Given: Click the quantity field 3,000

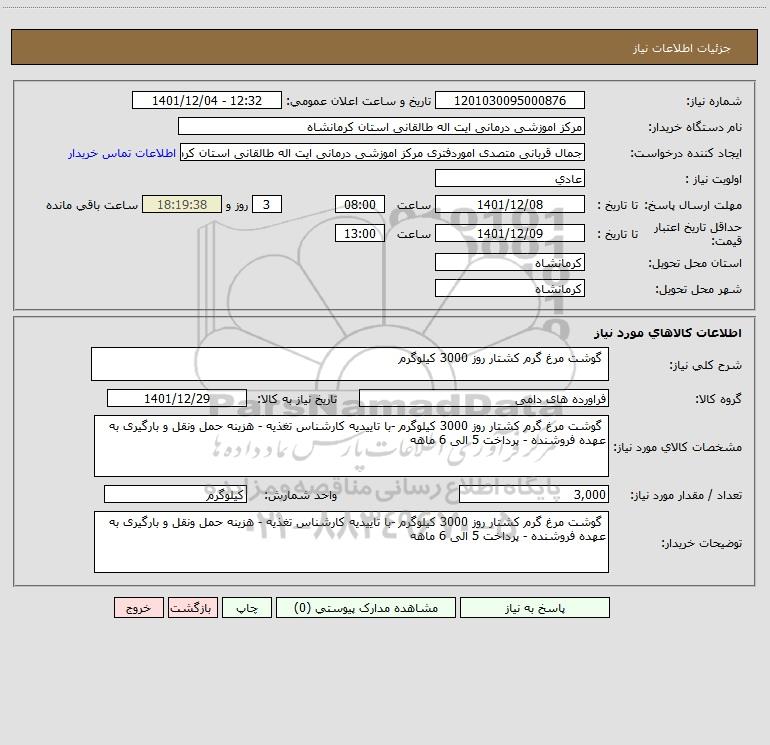Looking at the screenshot, I should click(534, 495).
